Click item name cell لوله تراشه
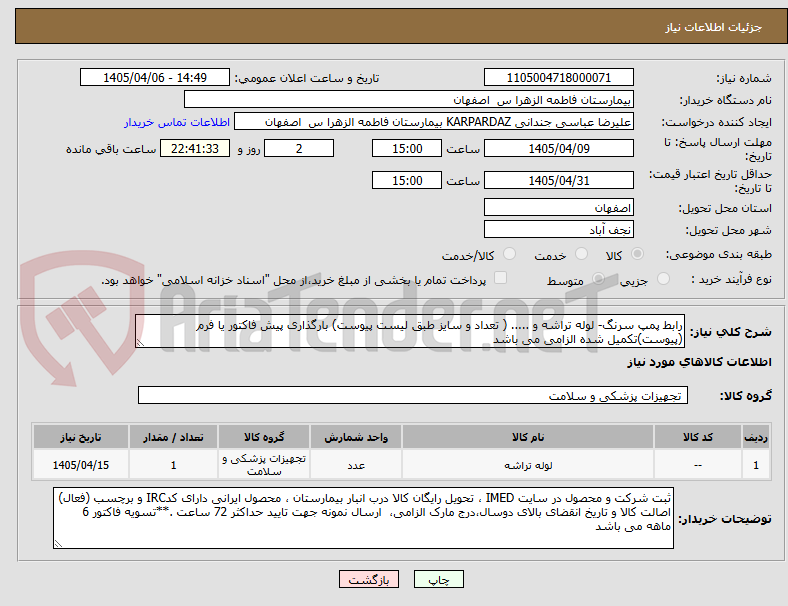 click(528, 465)
